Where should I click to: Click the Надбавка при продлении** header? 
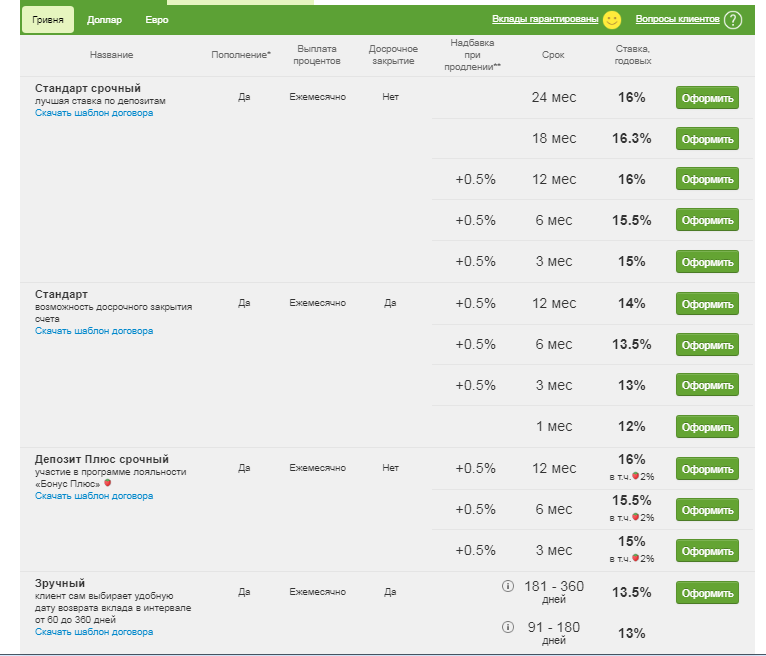pyautogui.click(x=472, y=55)
